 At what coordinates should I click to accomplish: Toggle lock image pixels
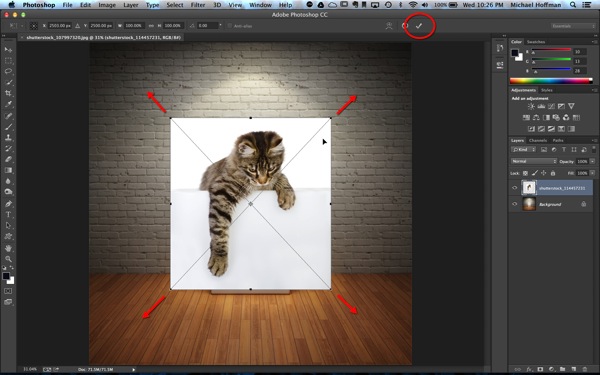[535, 173]
